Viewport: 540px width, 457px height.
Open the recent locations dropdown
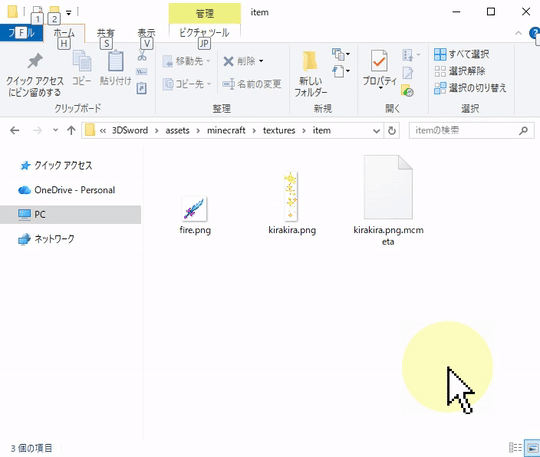tap(55, 131)
